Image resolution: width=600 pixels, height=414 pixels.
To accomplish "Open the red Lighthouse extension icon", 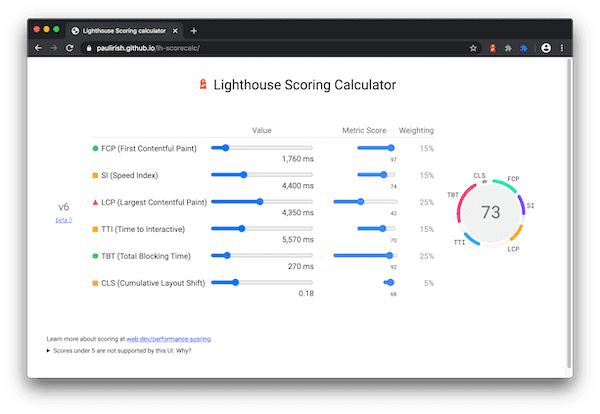I will [x=491, y=47].
